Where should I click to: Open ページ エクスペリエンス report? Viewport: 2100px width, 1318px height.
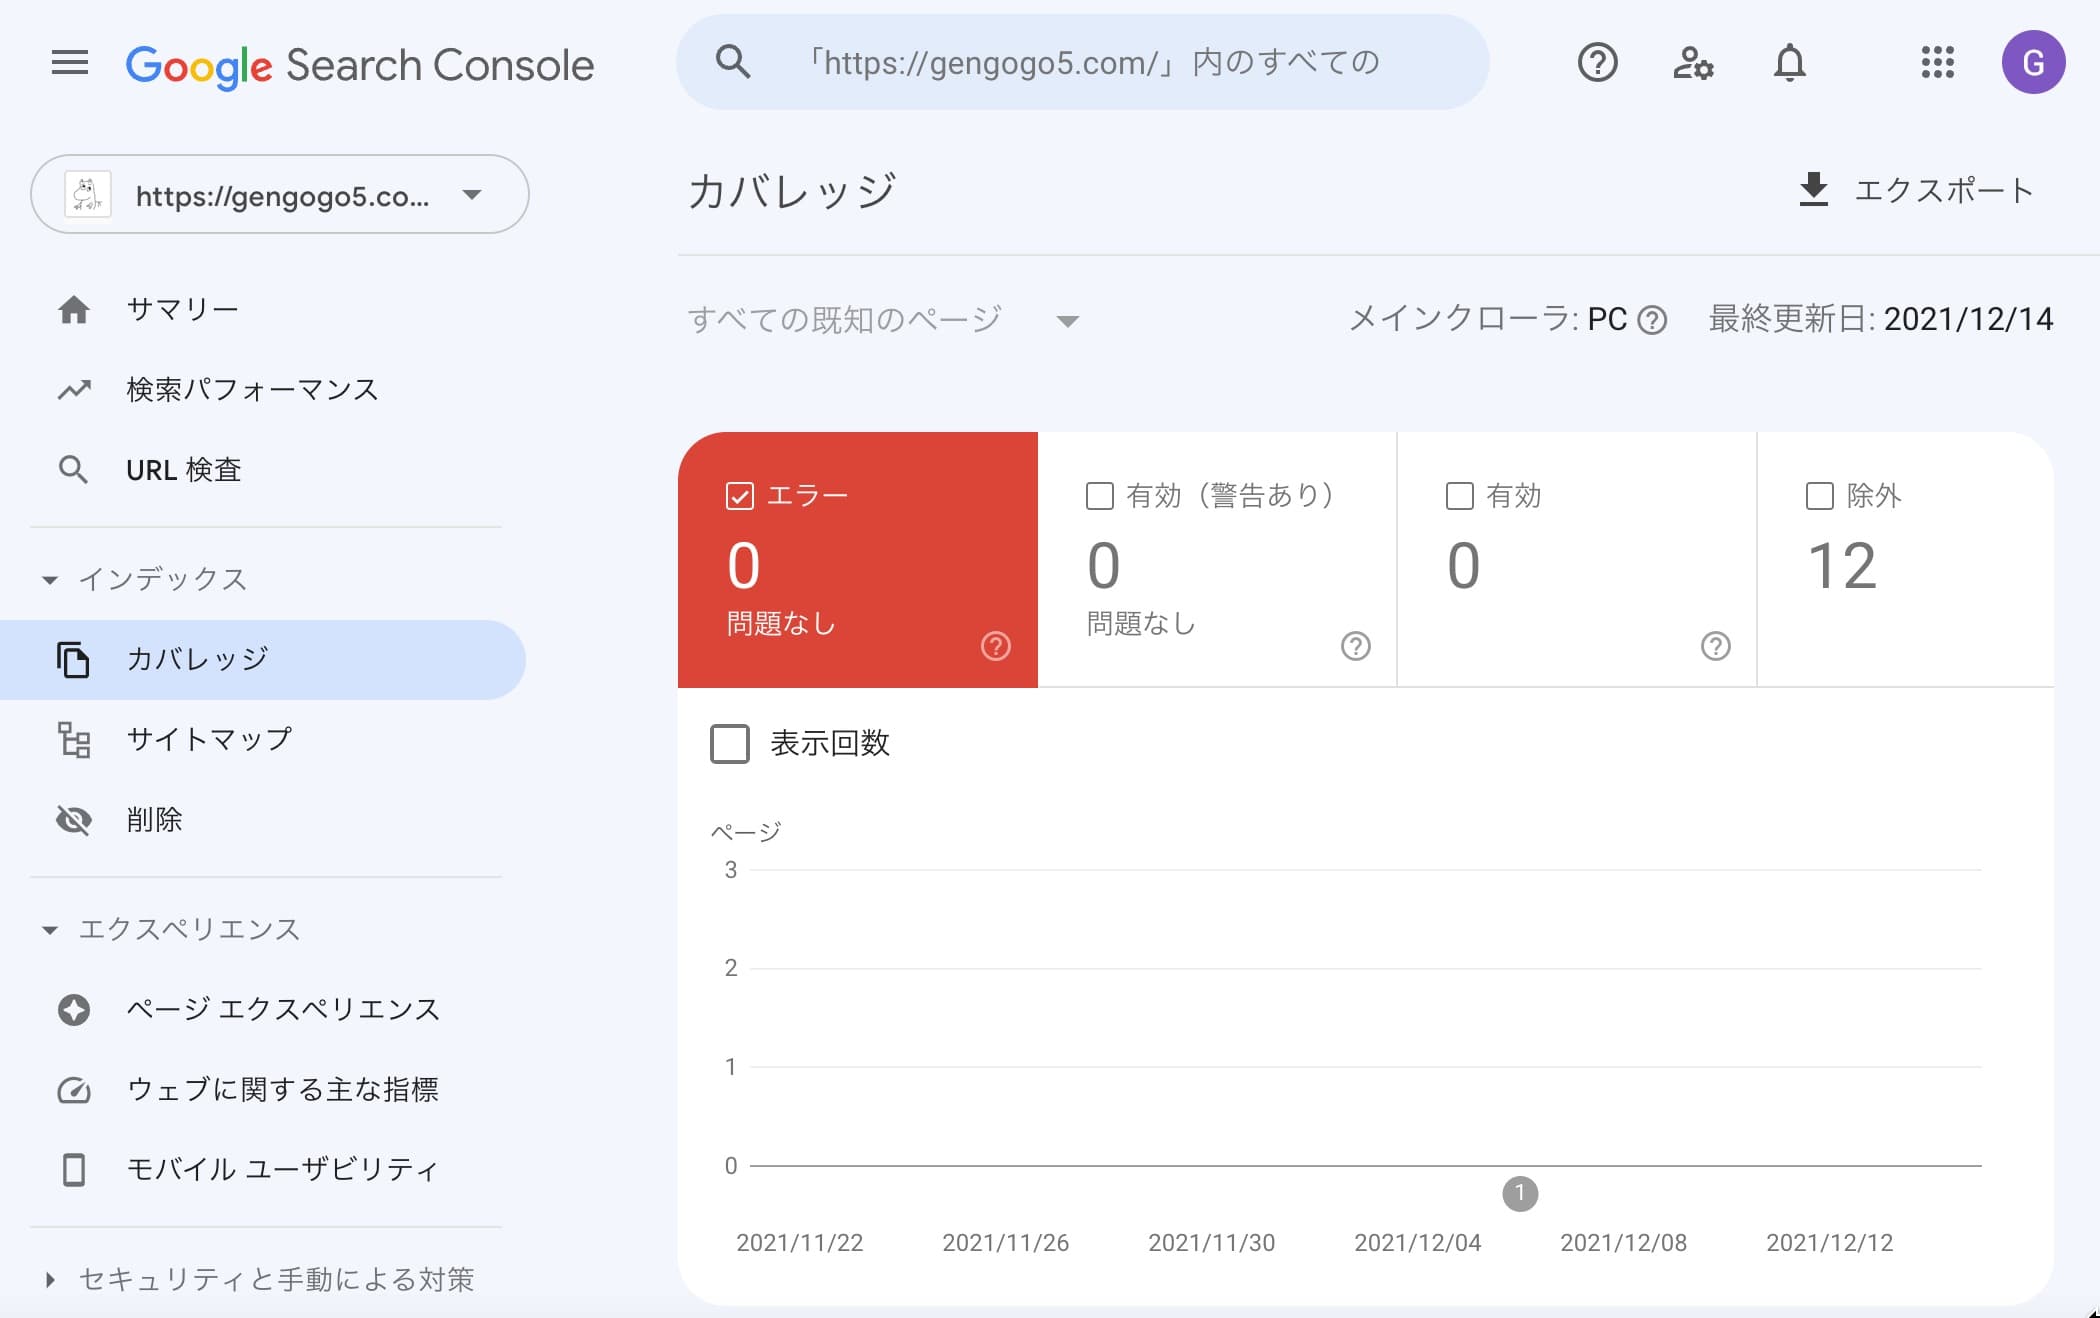click(x=263, y=1010)
